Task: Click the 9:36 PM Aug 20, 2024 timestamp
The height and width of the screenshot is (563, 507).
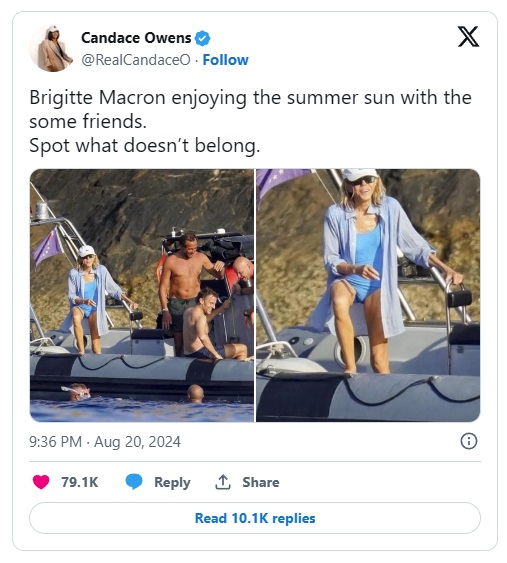Action: (105, 442)
